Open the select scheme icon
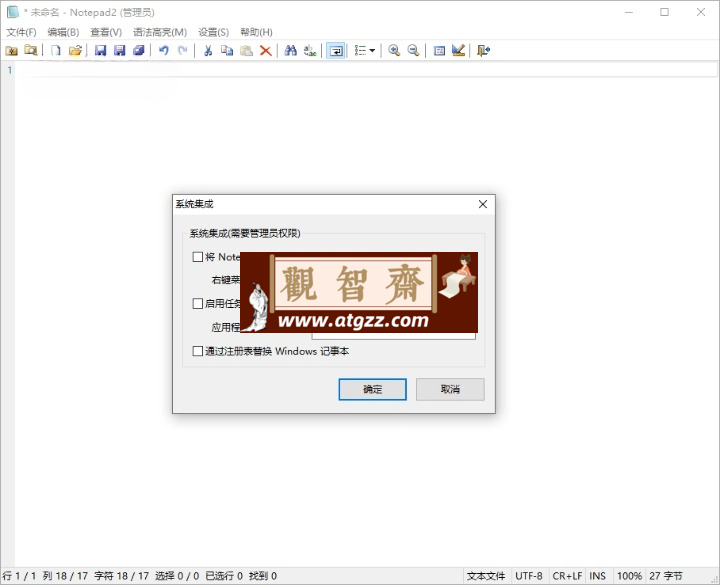 pyautogui.click(x=439, y=51)
